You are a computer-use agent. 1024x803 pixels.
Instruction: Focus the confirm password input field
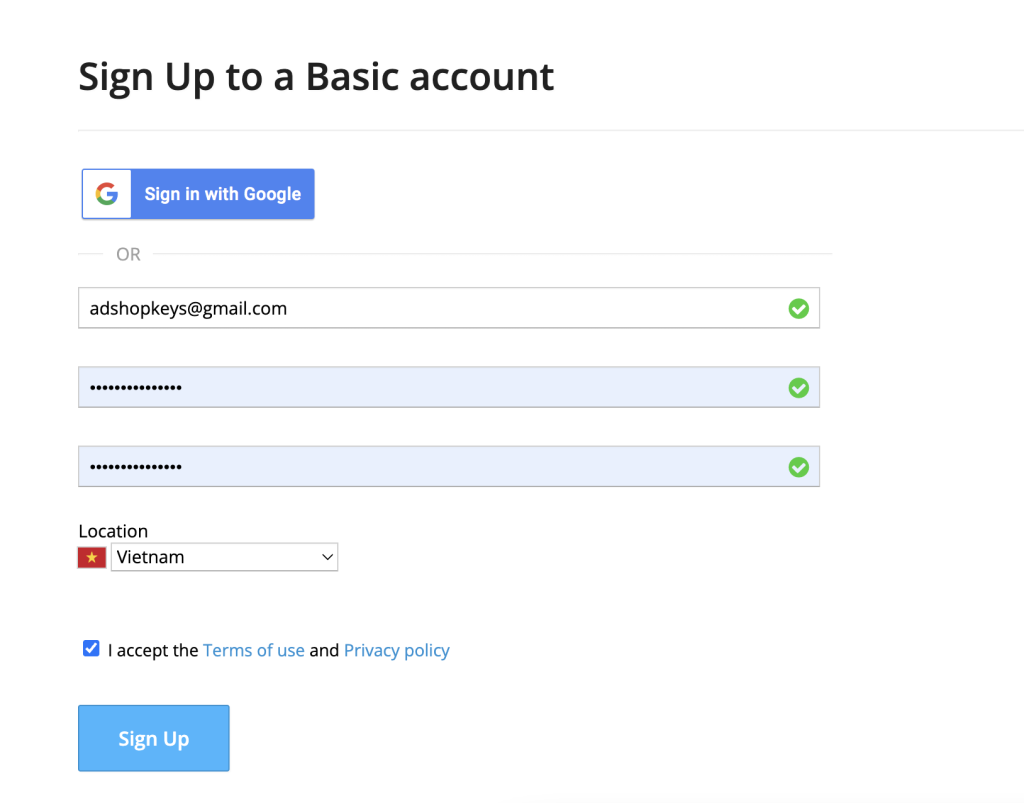pos(449,466)
